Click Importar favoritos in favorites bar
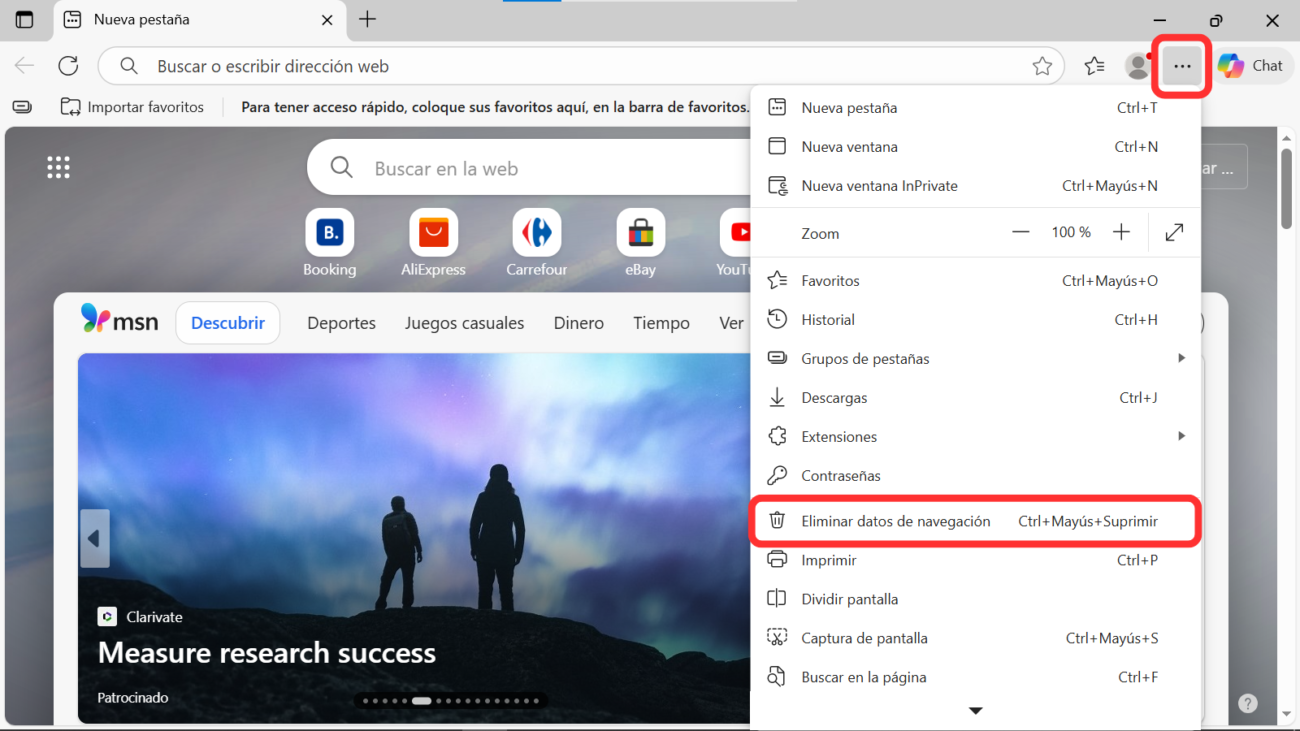The height and width of the screenshot is (731, 1300). tap(133, 107)
